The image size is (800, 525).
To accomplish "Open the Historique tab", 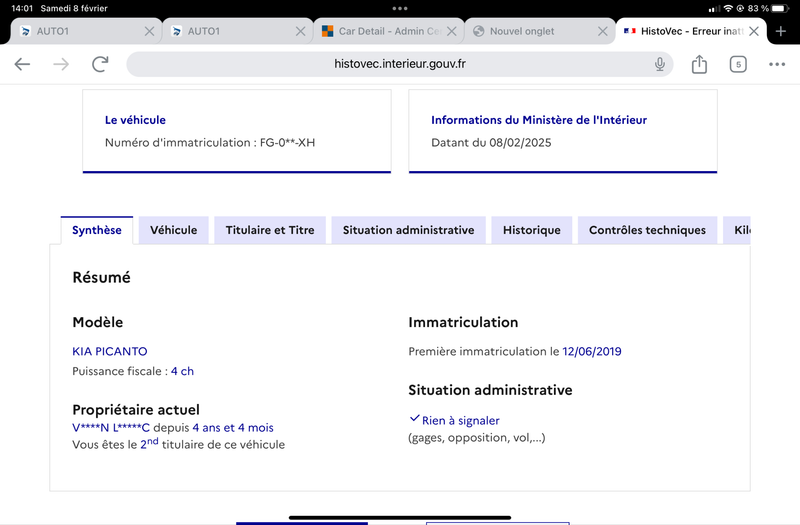I will [532, 230].
